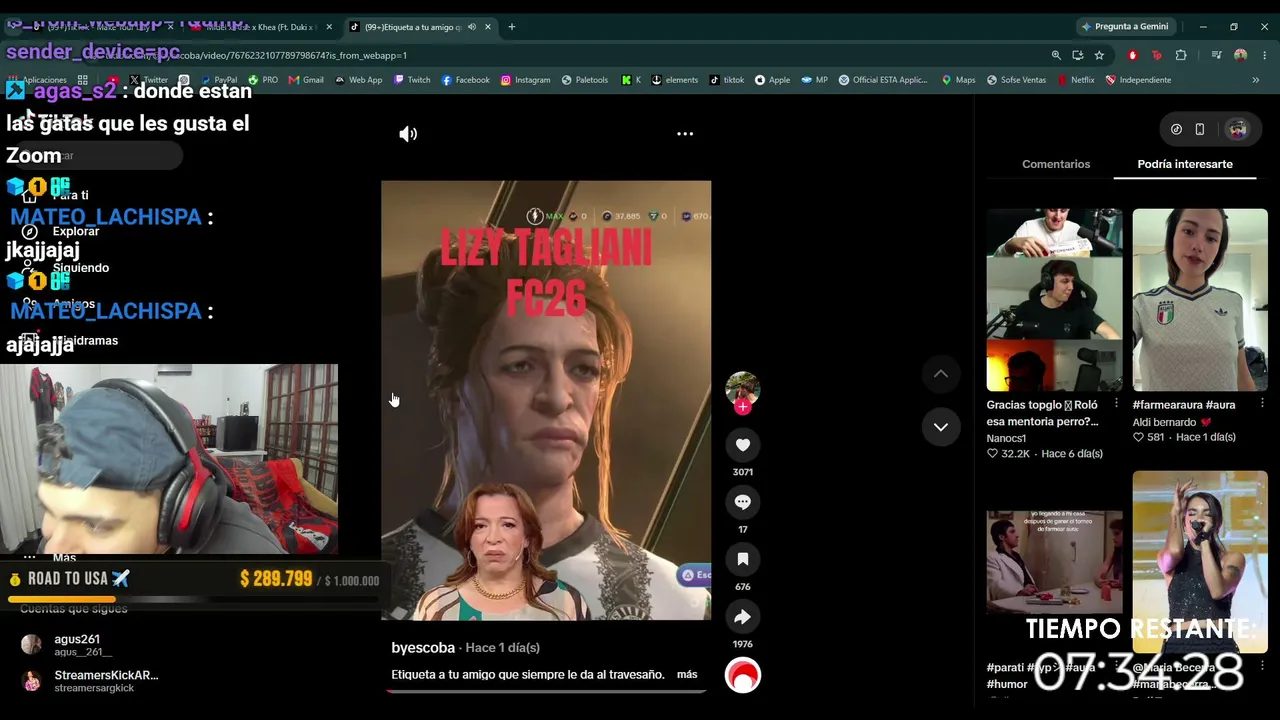
Task: Go to the next video with down chevron
Action: (940, 427)
